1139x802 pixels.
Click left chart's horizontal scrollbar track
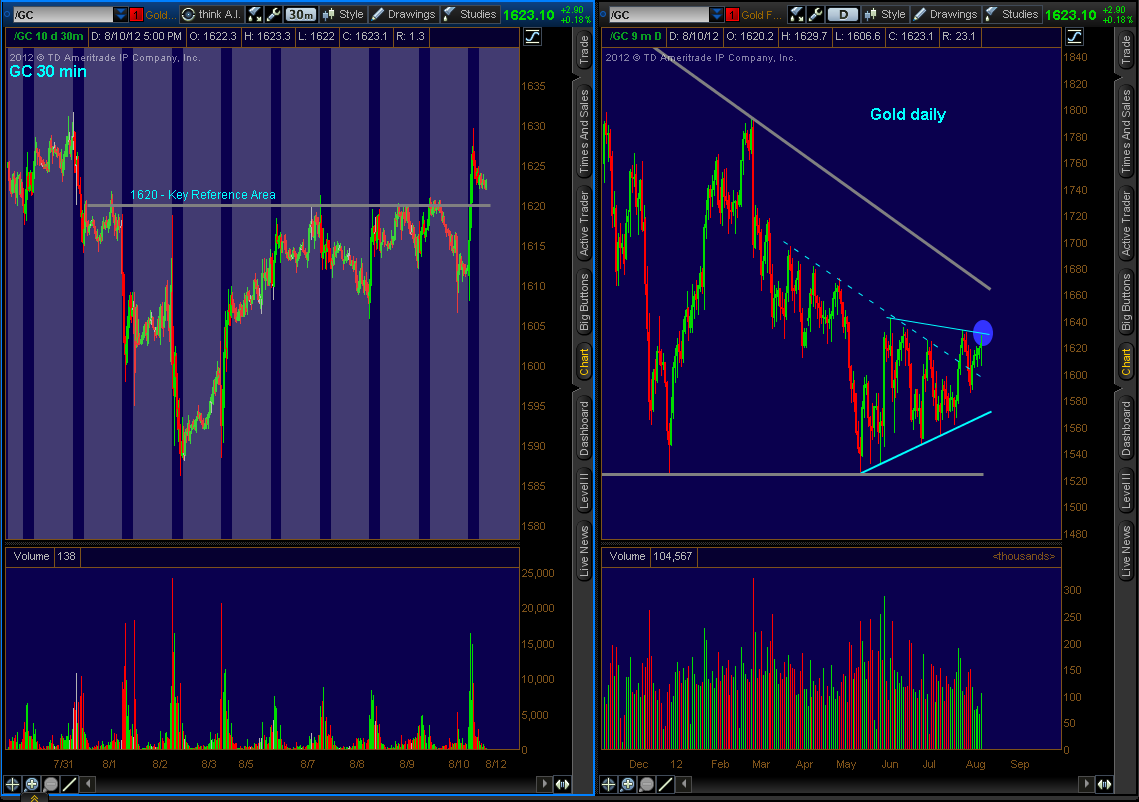tap(300, 784)
